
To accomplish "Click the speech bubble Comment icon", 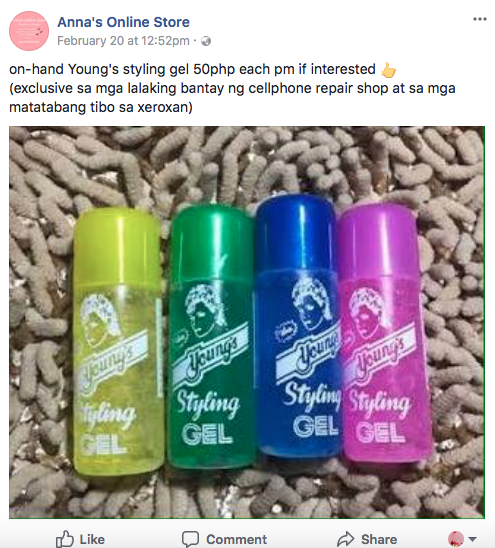I will [x=191, y=539].
